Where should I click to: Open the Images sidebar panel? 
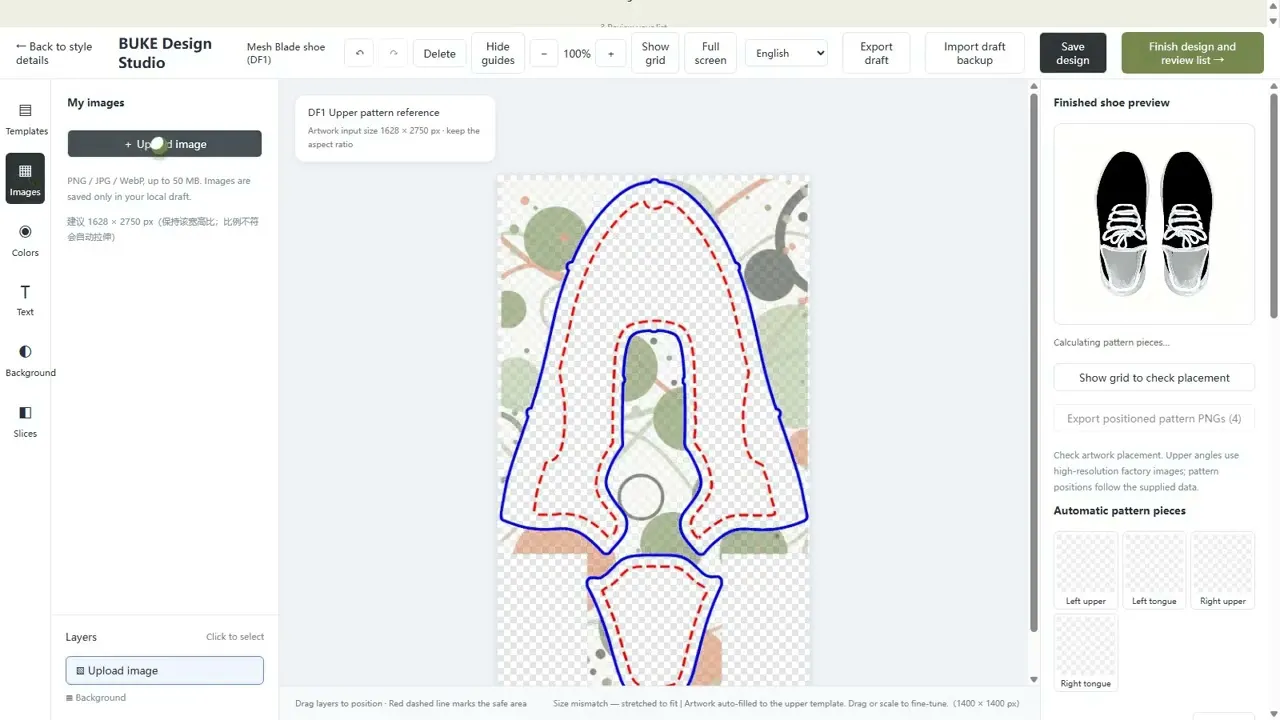pyautogui.click(x=25, y=178)
